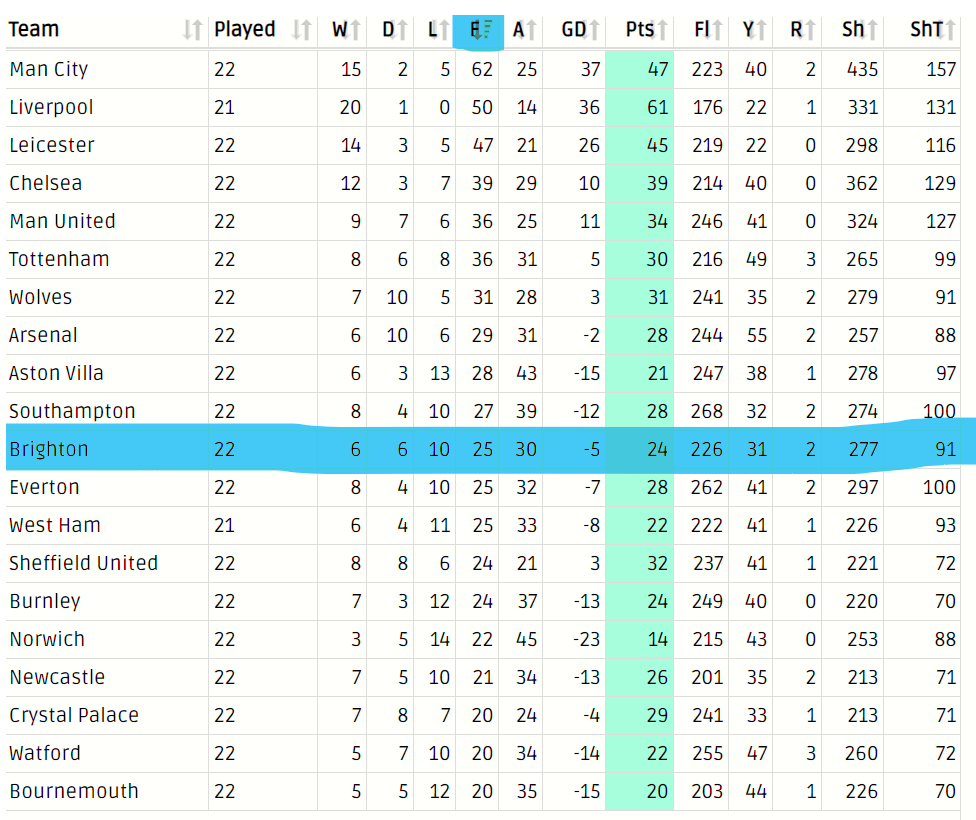Sort table by Team column arrows
The image size is (976, 820).
(192, 29)
